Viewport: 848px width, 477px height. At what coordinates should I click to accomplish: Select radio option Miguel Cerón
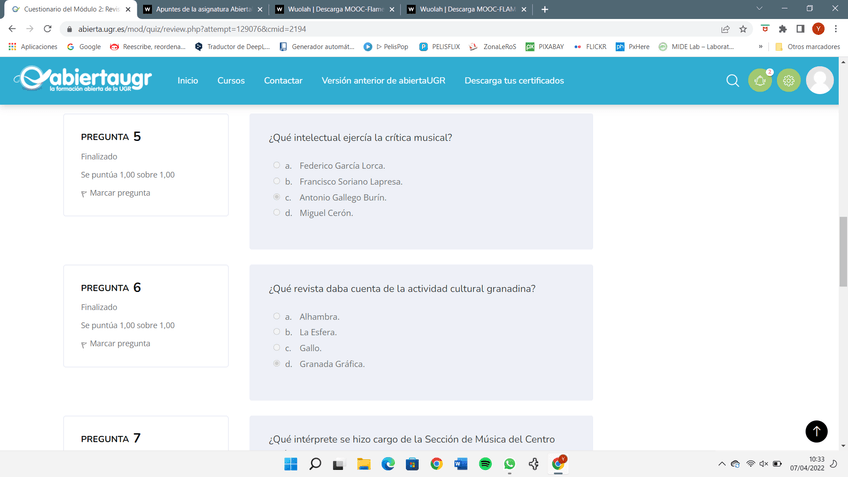point(276,213)
